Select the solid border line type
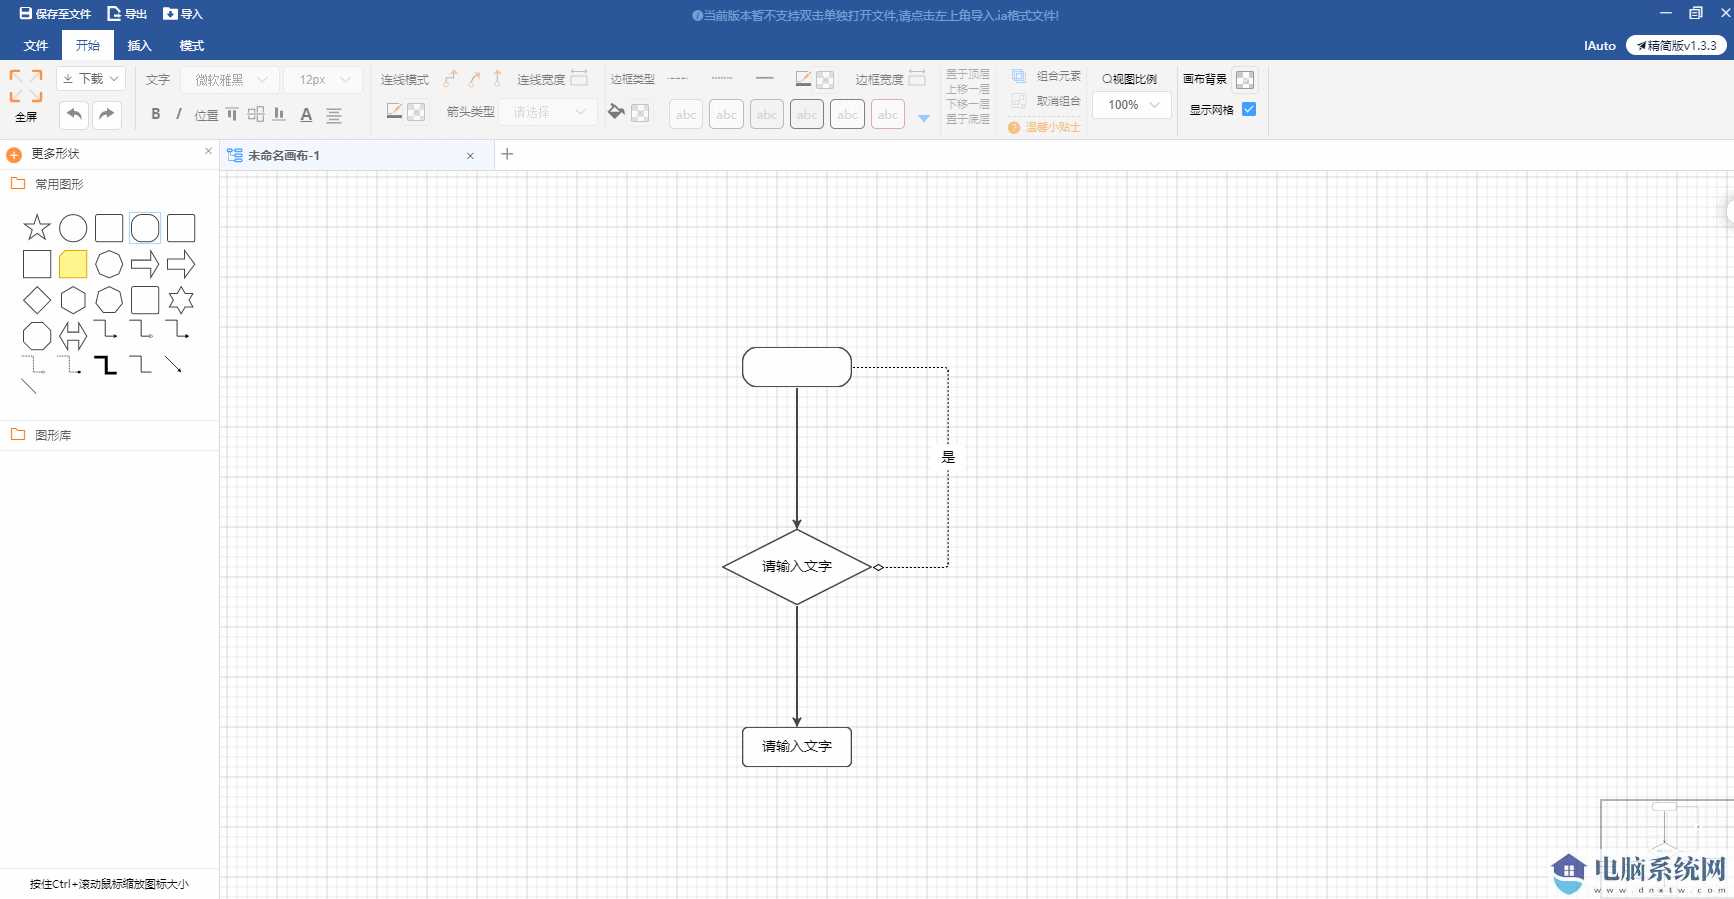Viewport: 1734px width, 899px height. 765,78
